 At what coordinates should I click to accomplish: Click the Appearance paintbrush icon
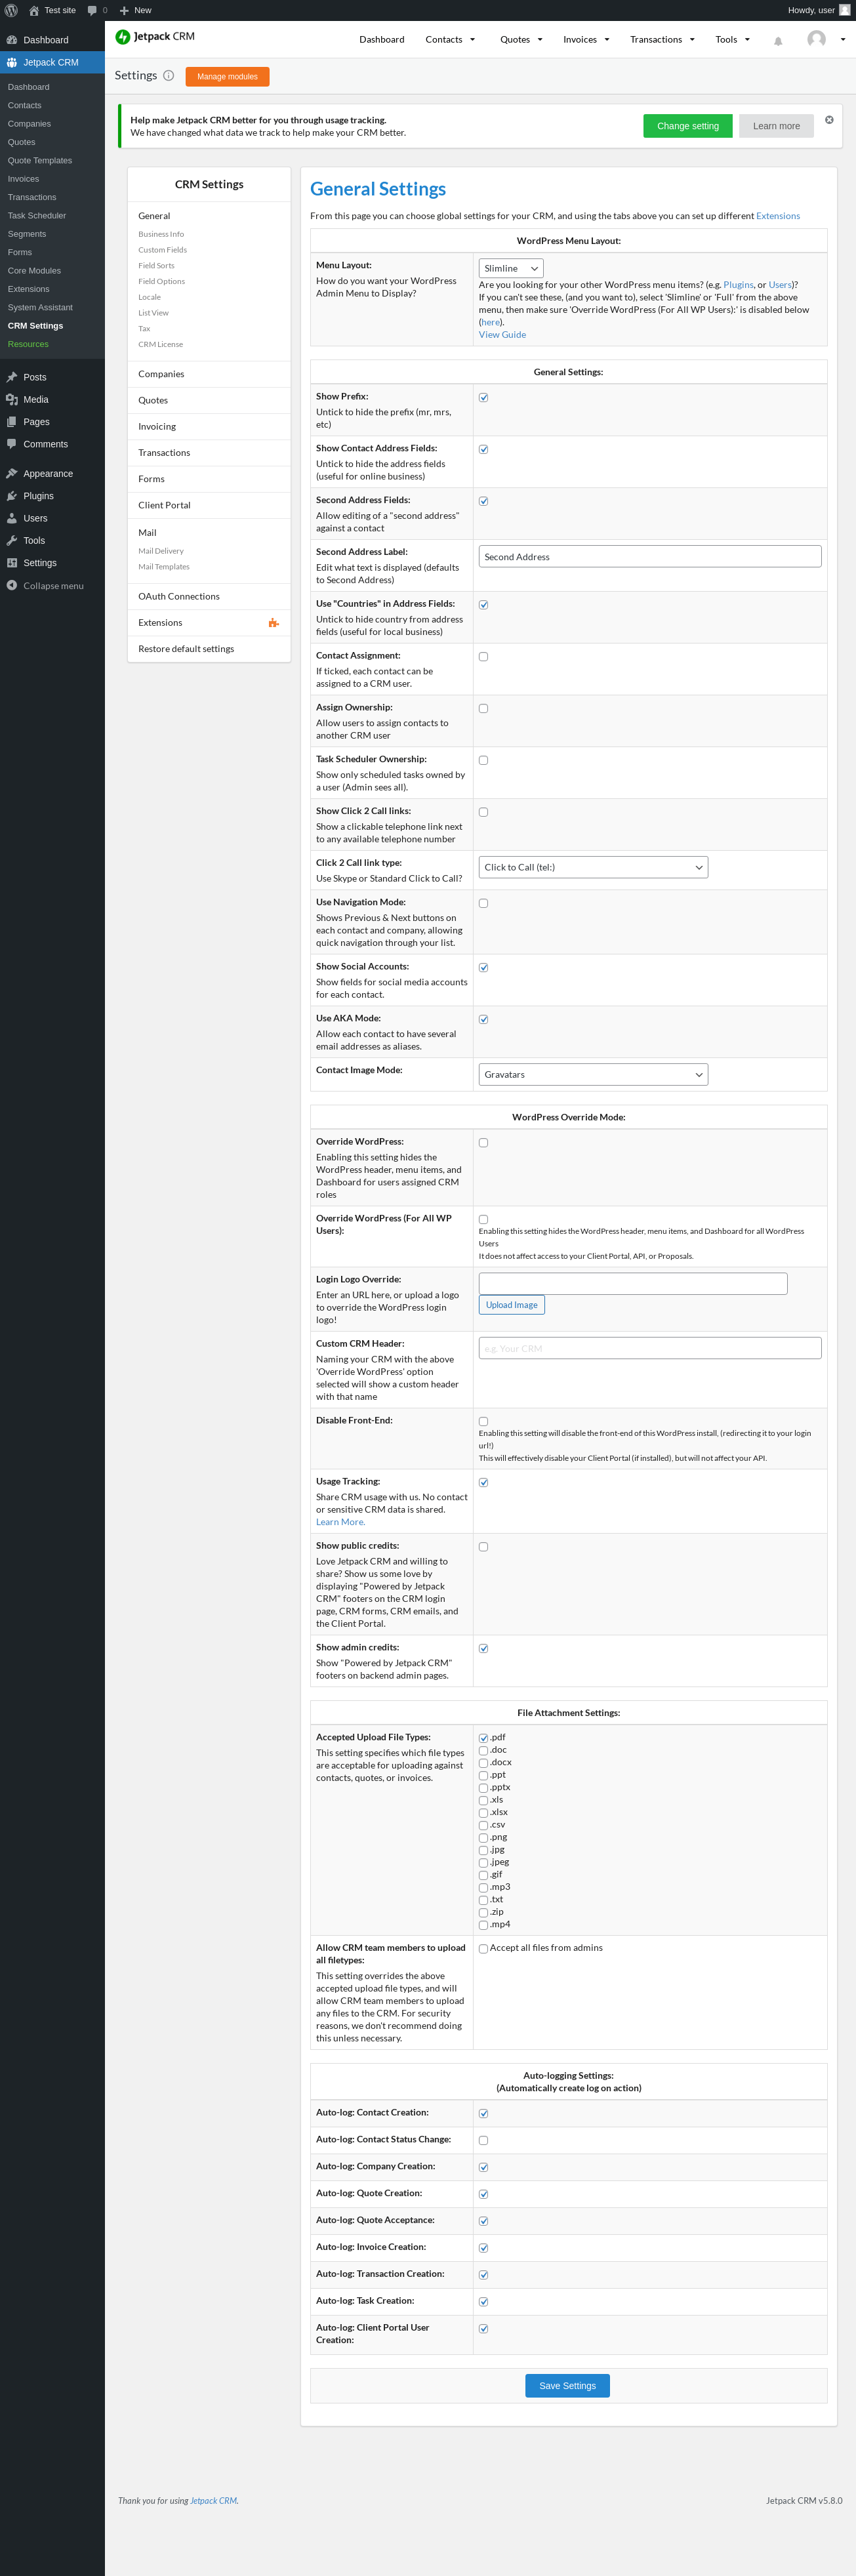click(x=12, y=474)
